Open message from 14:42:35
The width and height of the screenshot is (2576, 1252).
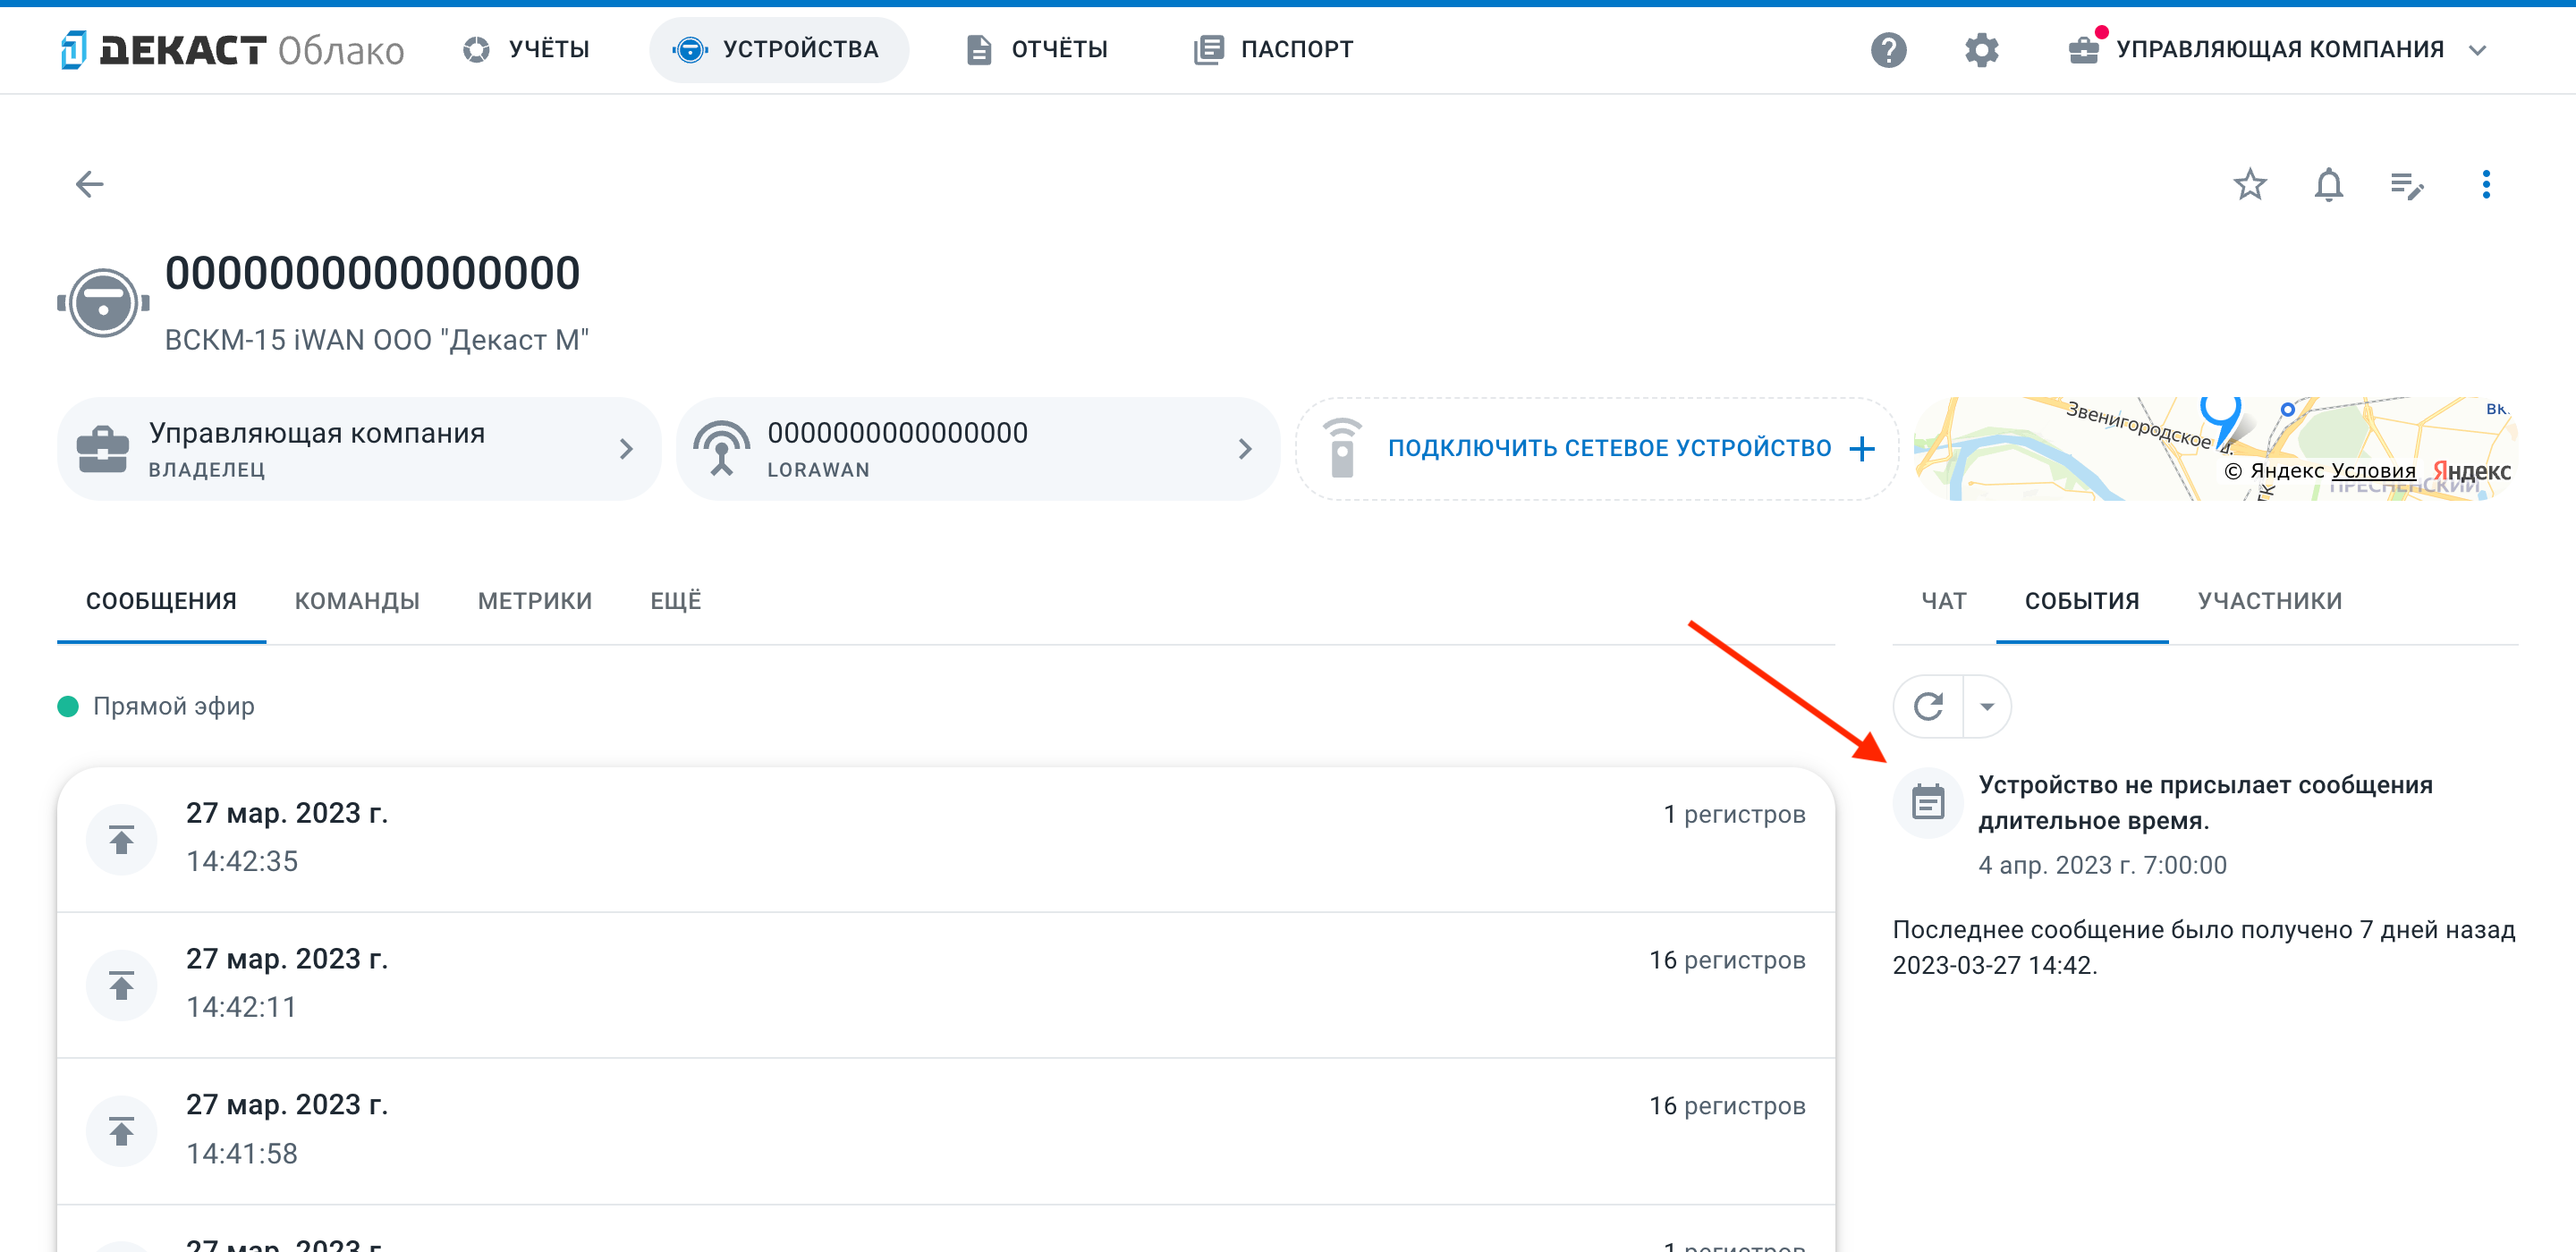[945, 839]
